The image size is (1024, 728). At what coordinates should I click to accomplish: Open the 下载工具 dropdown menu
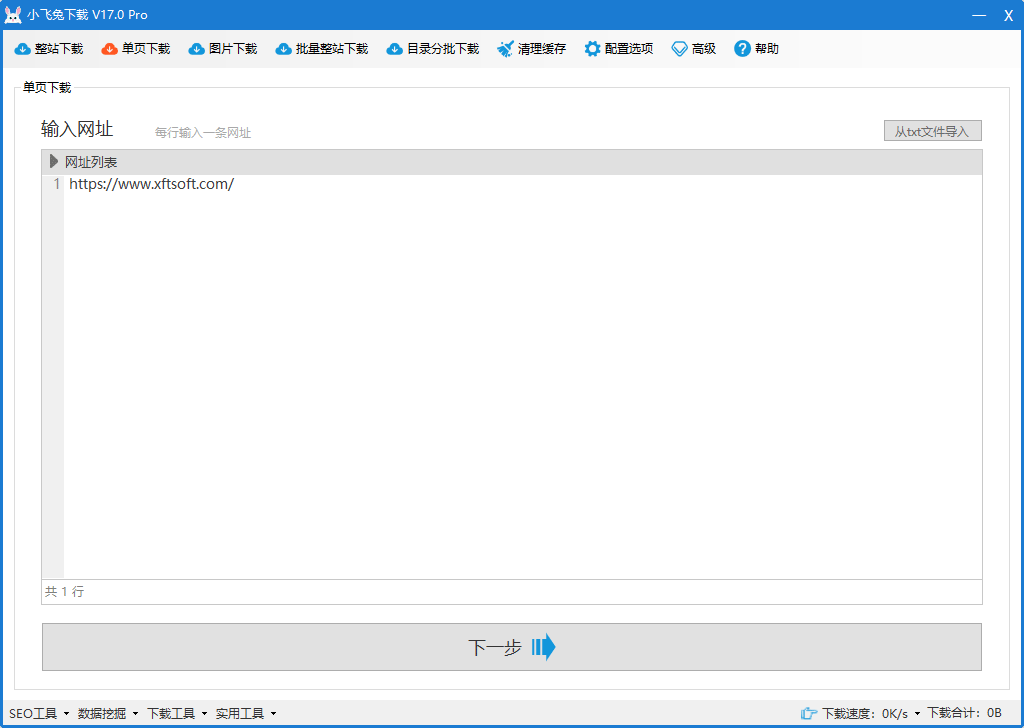tap(177, 713)
